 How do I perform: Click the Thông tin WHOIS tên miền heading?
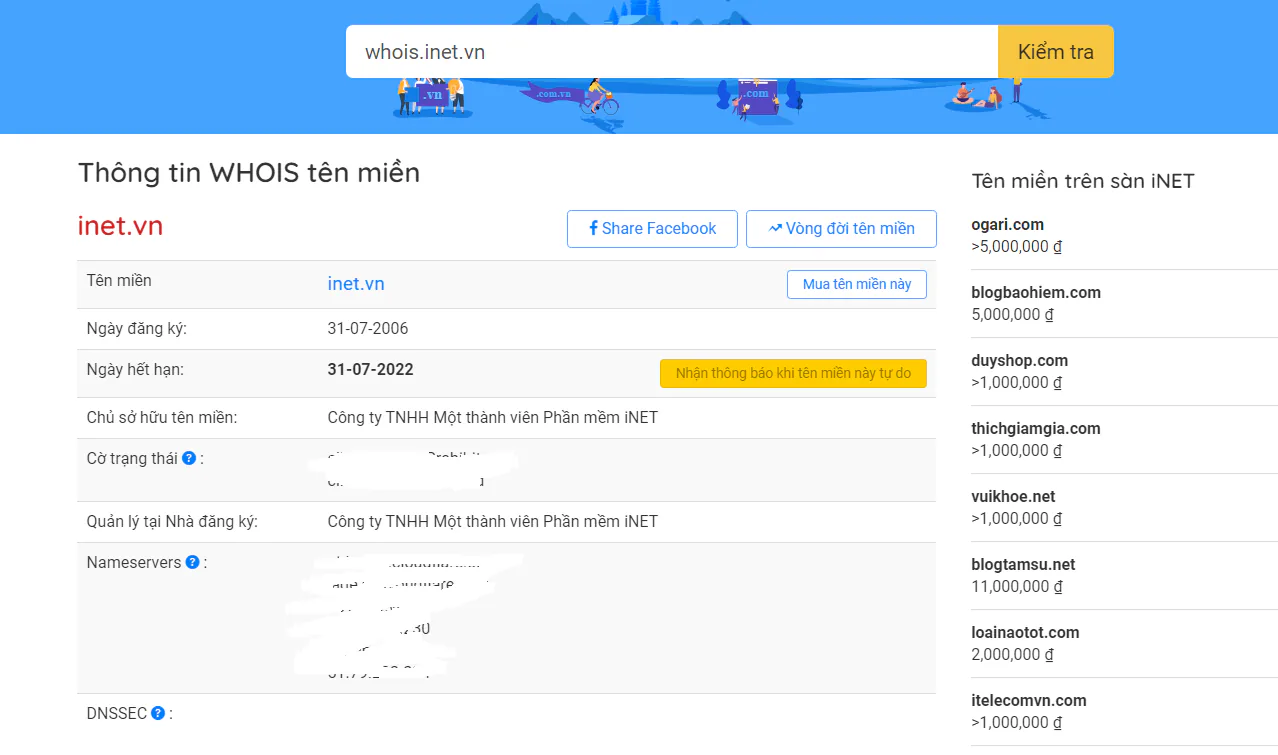pos(249,173)
